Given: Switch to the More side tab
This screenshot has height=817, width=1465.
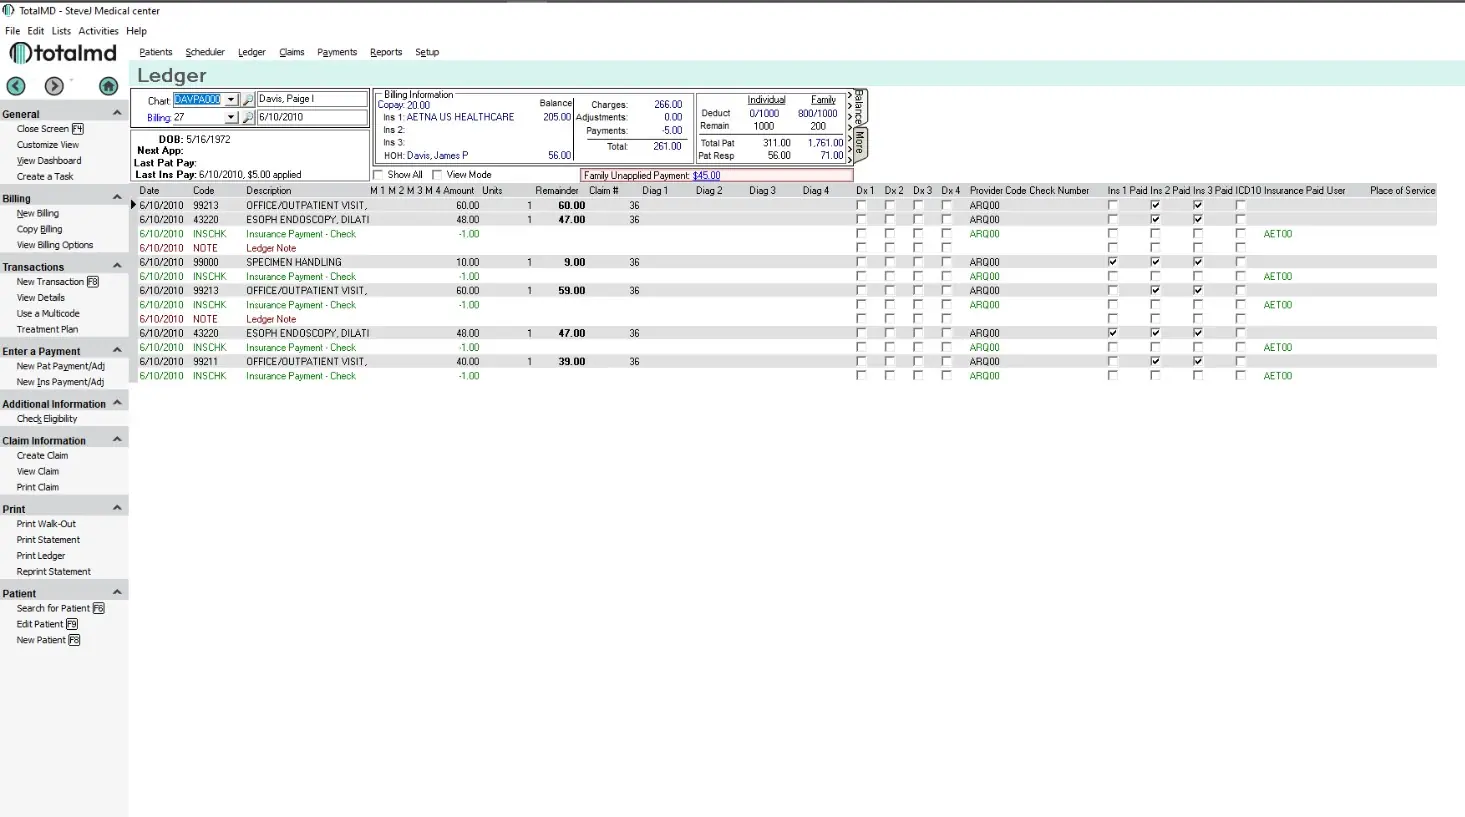Looking at the screenshot, I should click(x=858, y=144).
